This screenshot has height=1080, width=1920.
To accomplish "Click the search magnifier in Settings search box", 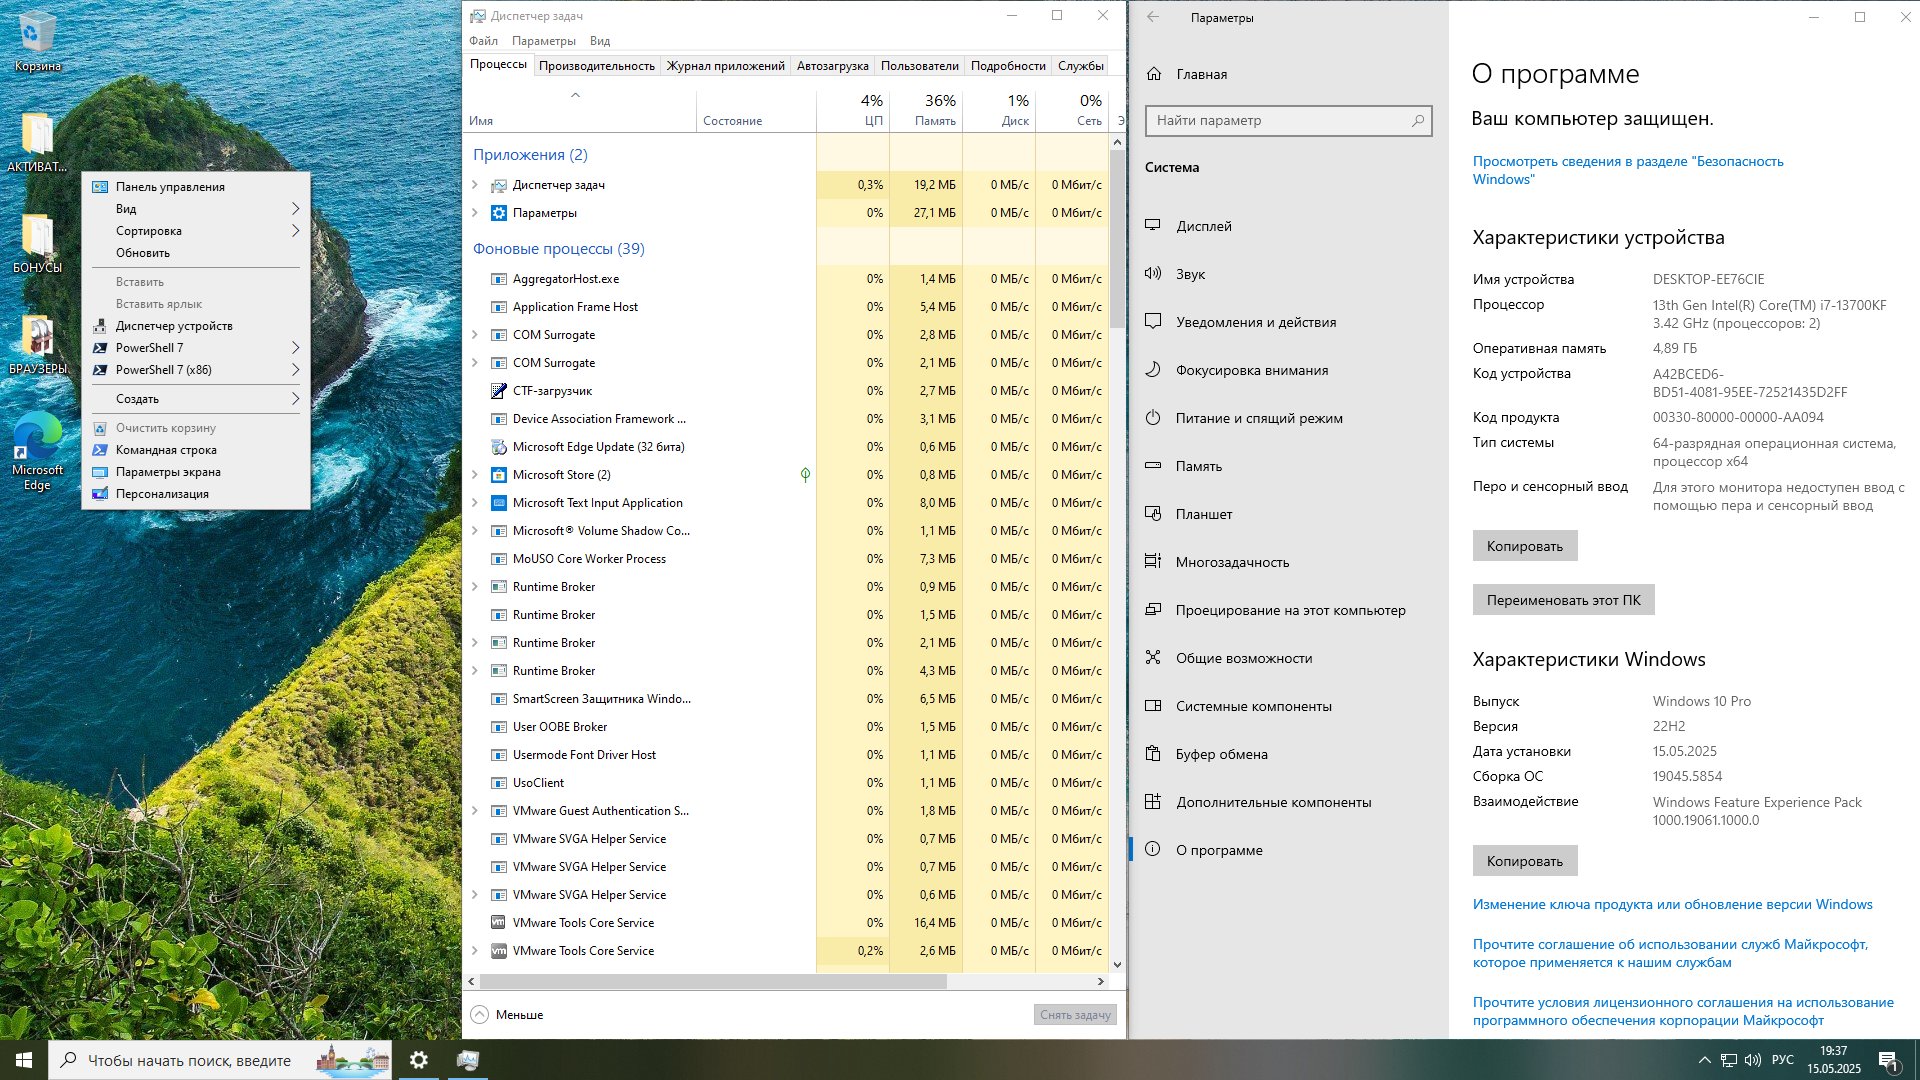I will (x=1417, y=121).
